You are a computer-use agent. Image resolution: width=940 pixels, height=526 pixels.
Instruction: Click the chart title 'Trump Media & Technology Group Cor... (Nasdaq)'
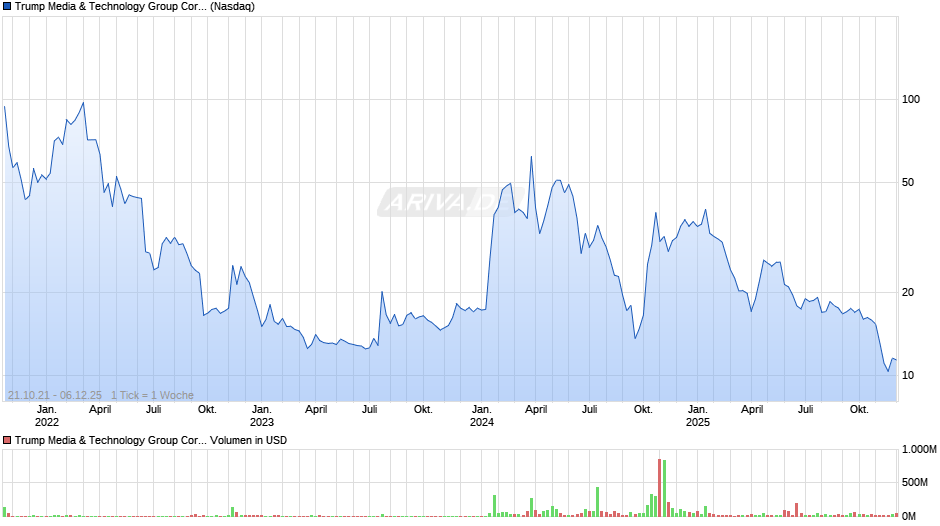pos(135,7)
